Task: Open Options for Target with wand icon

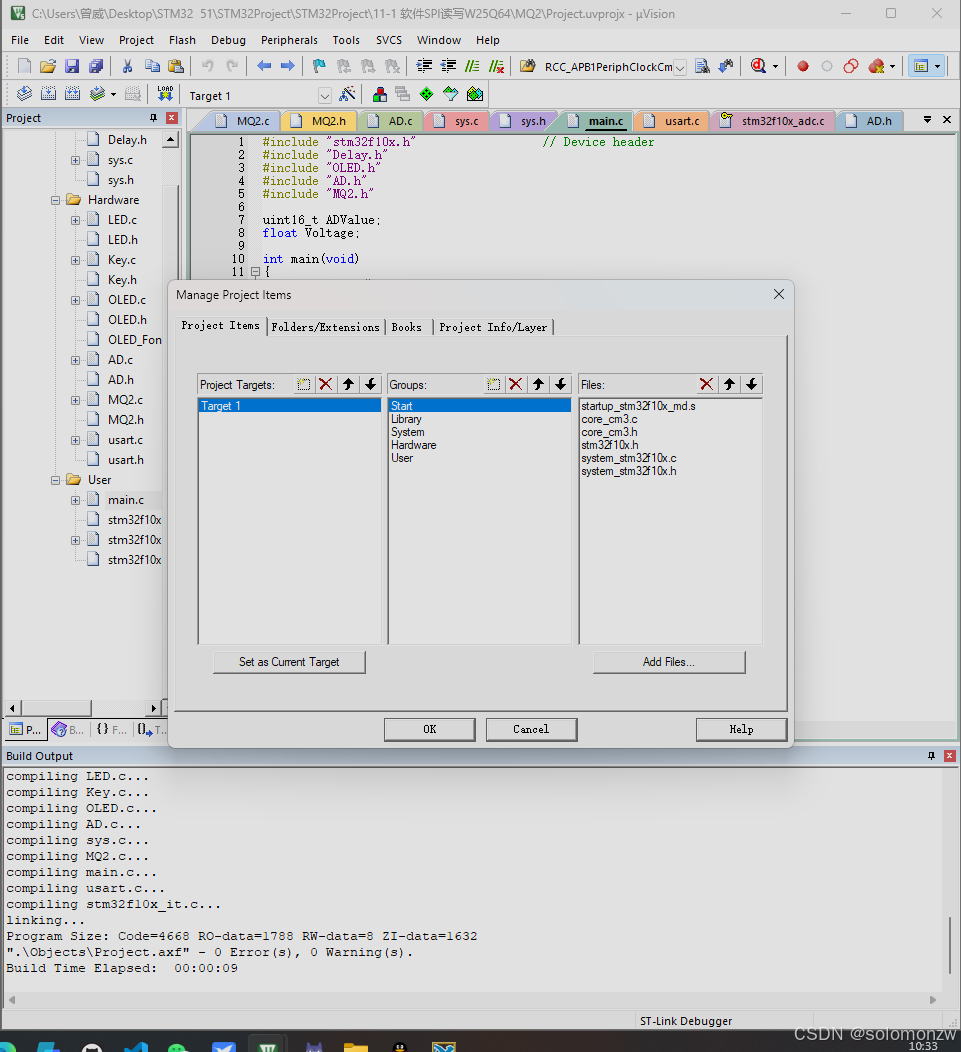Action: coord(348,95)
